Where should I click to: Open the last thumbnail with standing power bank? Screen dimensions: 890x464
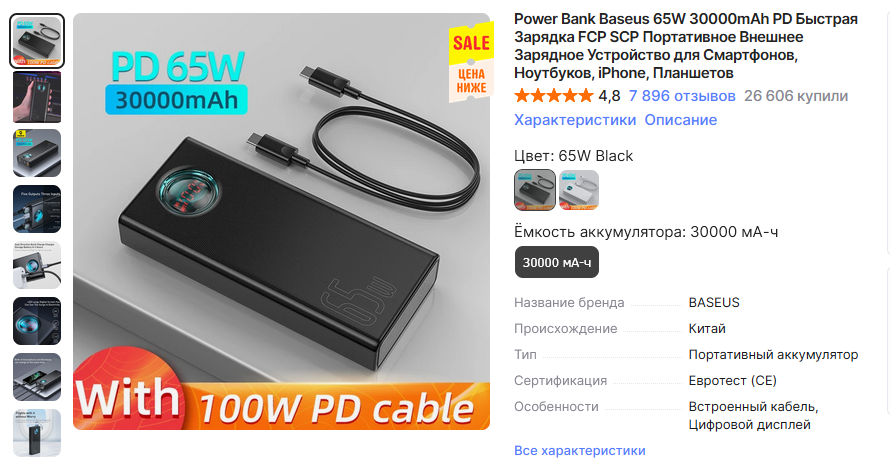tap(37, 433)
